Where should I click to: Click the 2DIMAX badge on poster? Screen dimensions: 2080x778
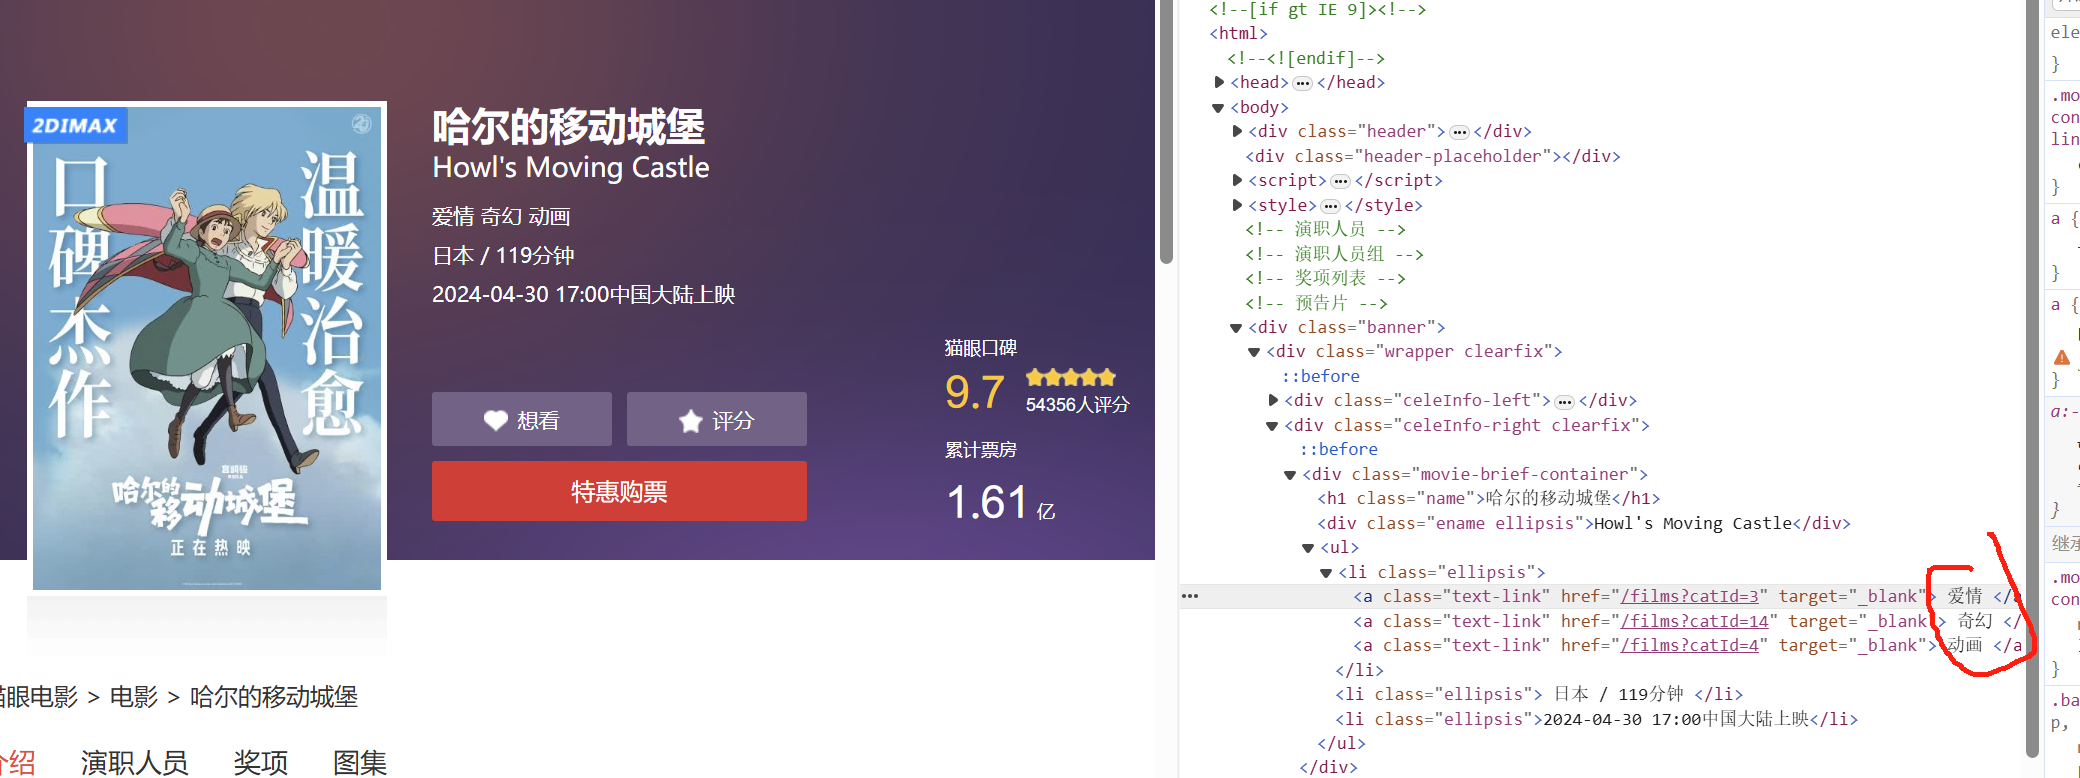[x=76, y=125]
